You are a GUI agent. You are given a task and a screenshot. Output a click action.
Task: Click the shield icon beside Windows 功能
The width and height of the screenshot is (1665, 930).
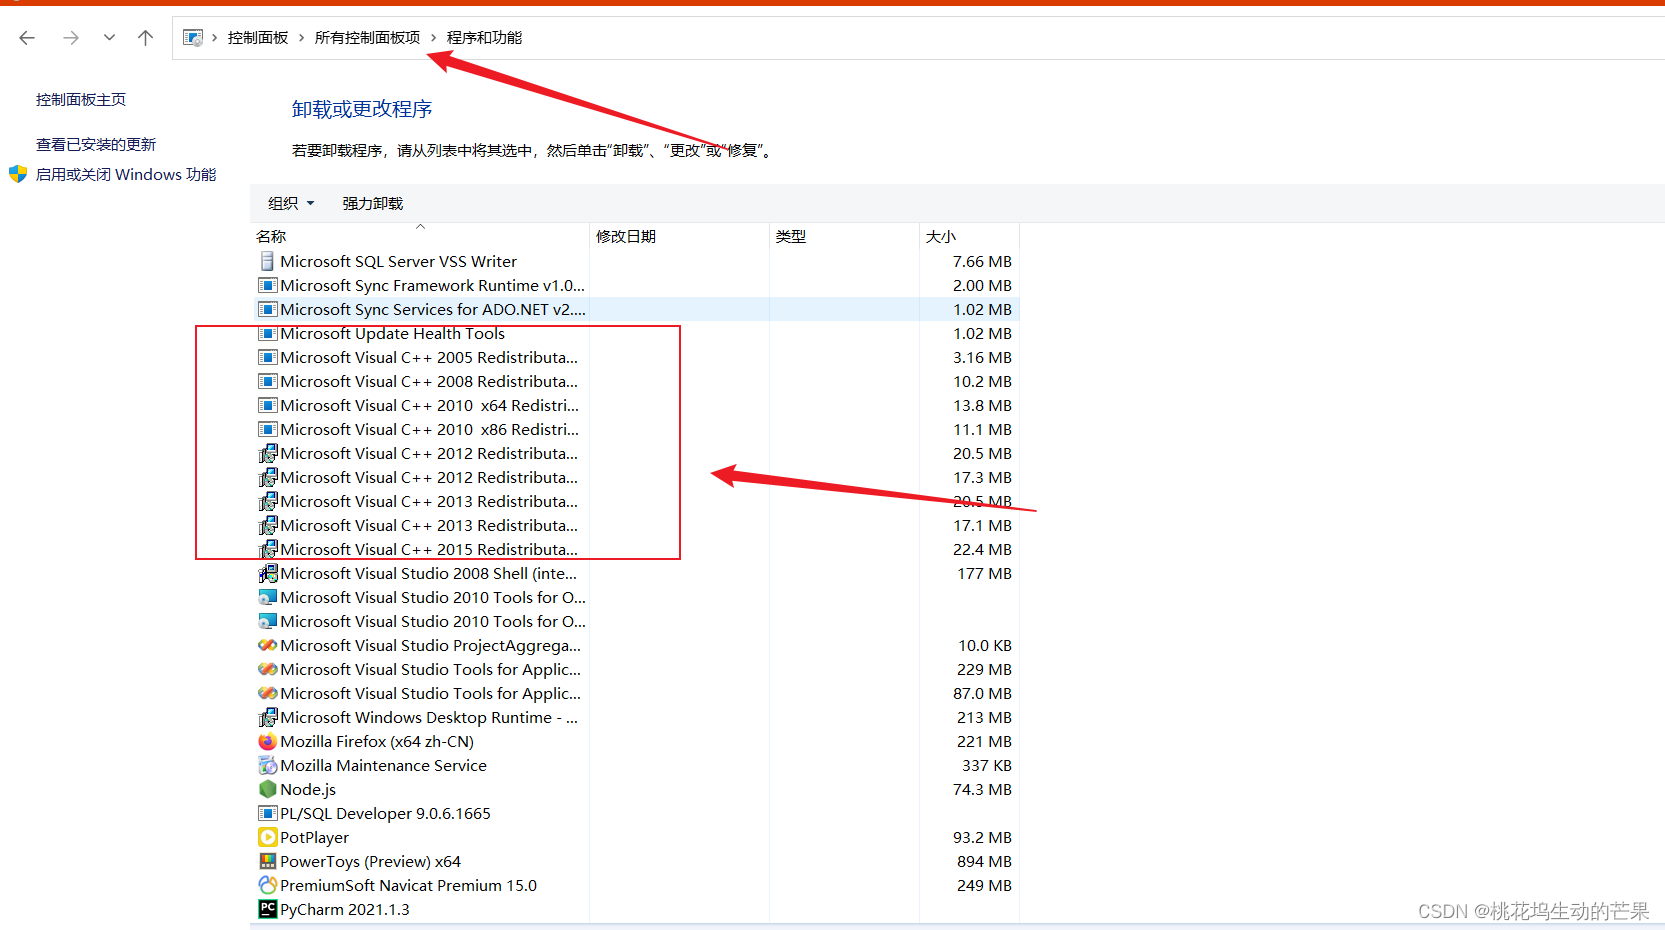[18, 174]
